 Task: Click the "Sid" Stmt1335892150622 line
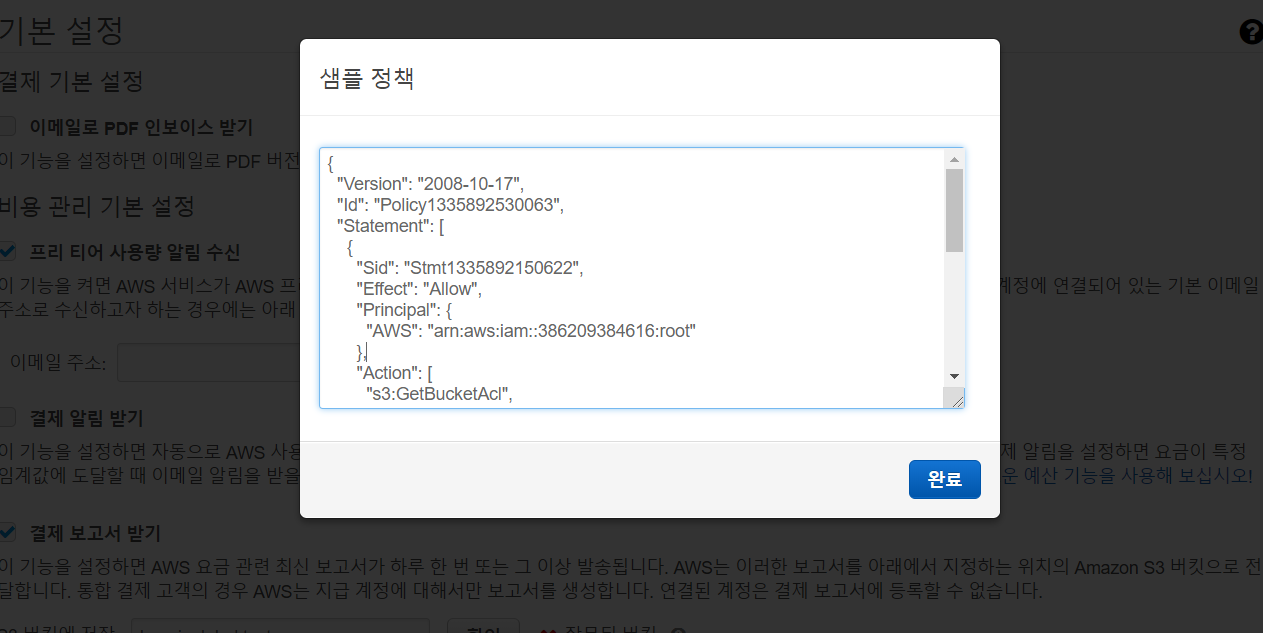pos(469,268)
